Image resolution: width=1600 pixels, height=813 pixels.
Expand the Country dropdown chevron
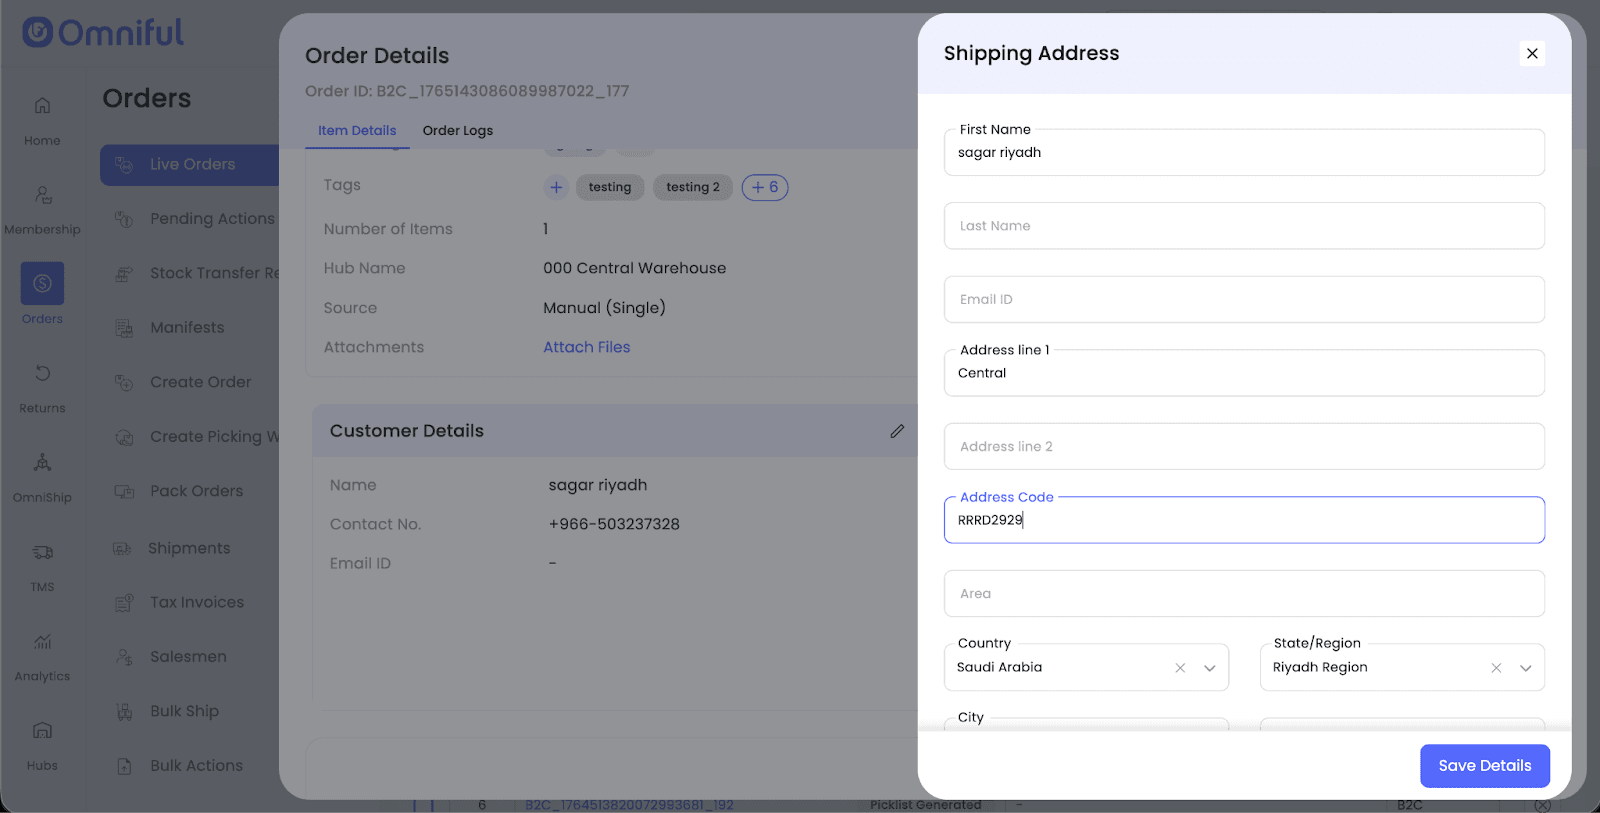[1210, 668]
